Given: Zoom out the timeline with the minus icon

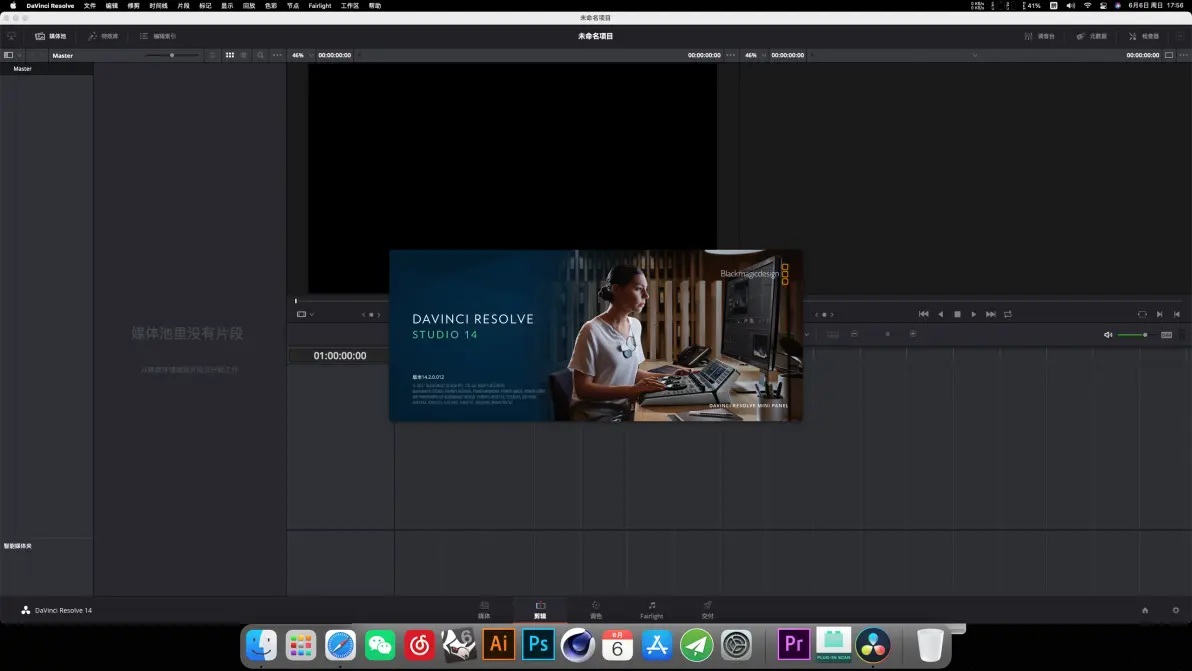Looking at the screenshot, I should [x=854, y=334].
